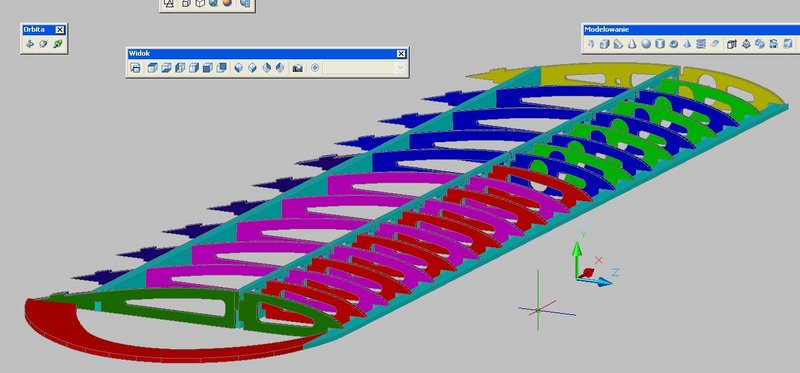Image resolution: width=800 pixels, height=373 pixels.
Task: Set SE Isometric view in Widok toolbar
Action: coord(253,68)
